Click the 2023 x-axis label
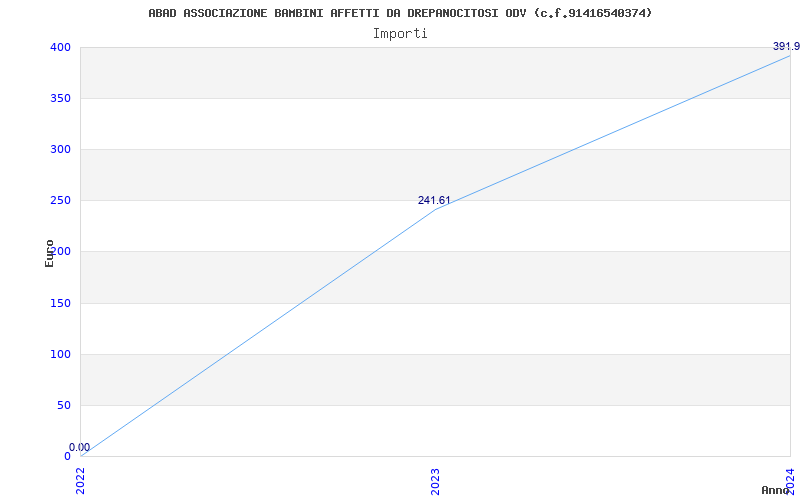The height and width of the screenshot is (500, 800). coord(435,482)
